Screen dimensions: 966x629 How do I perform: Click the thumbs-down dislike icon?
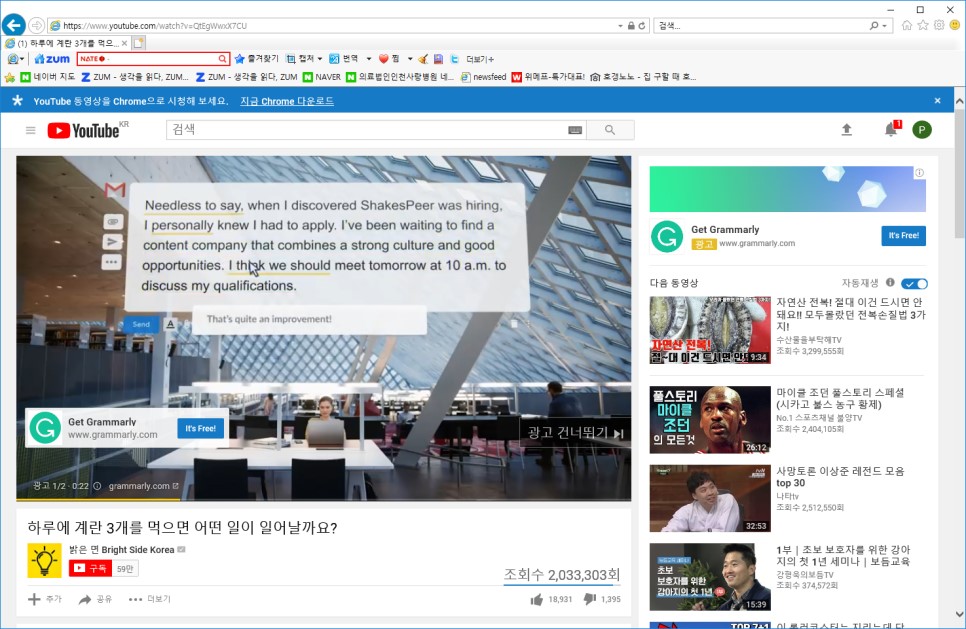[x=590, y=599]
